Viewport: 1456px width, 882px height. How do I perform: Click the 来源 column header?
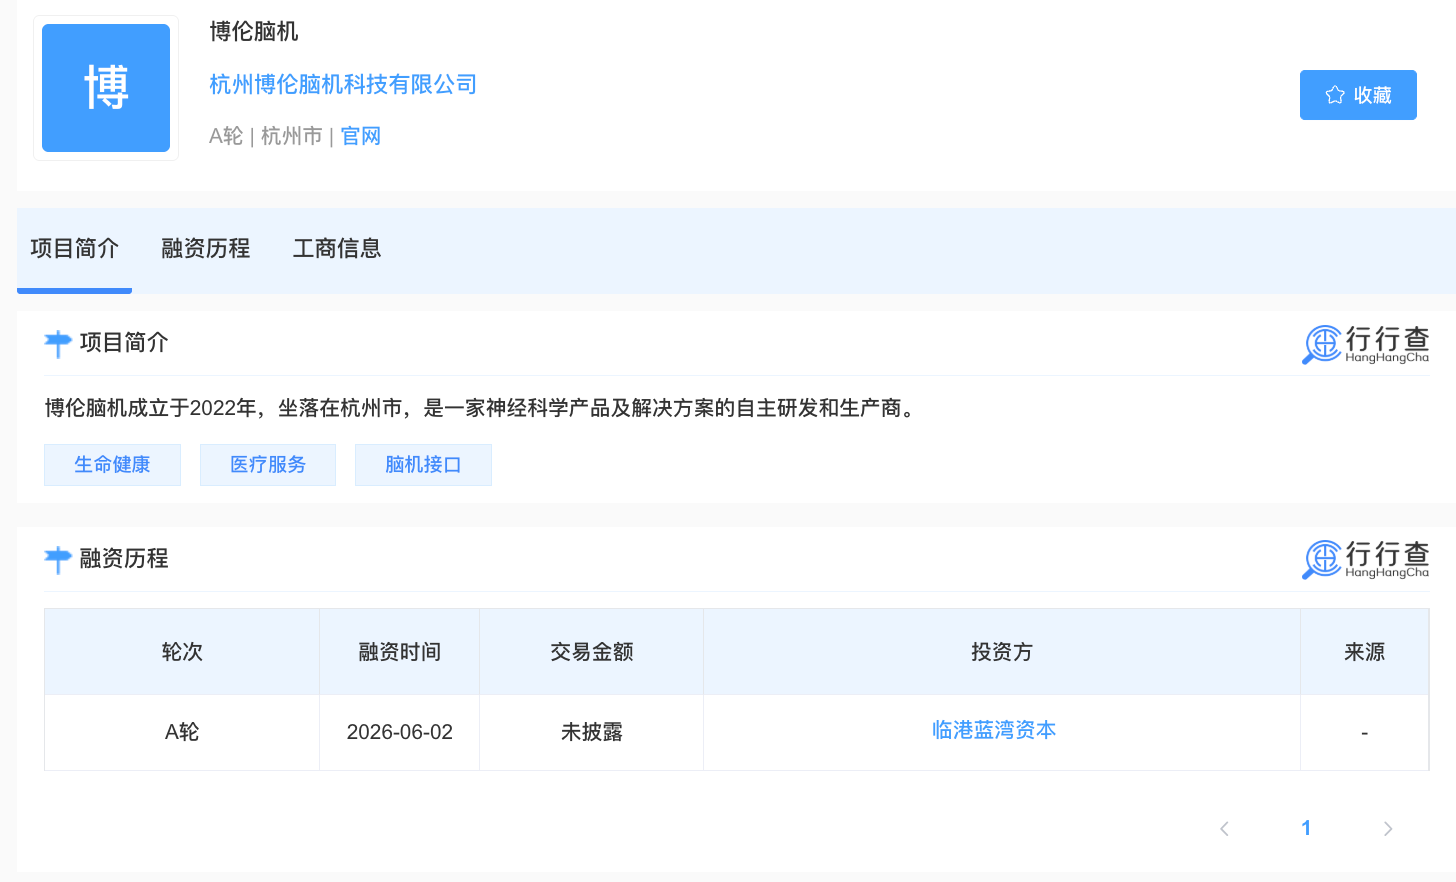tap(1365, 652)
